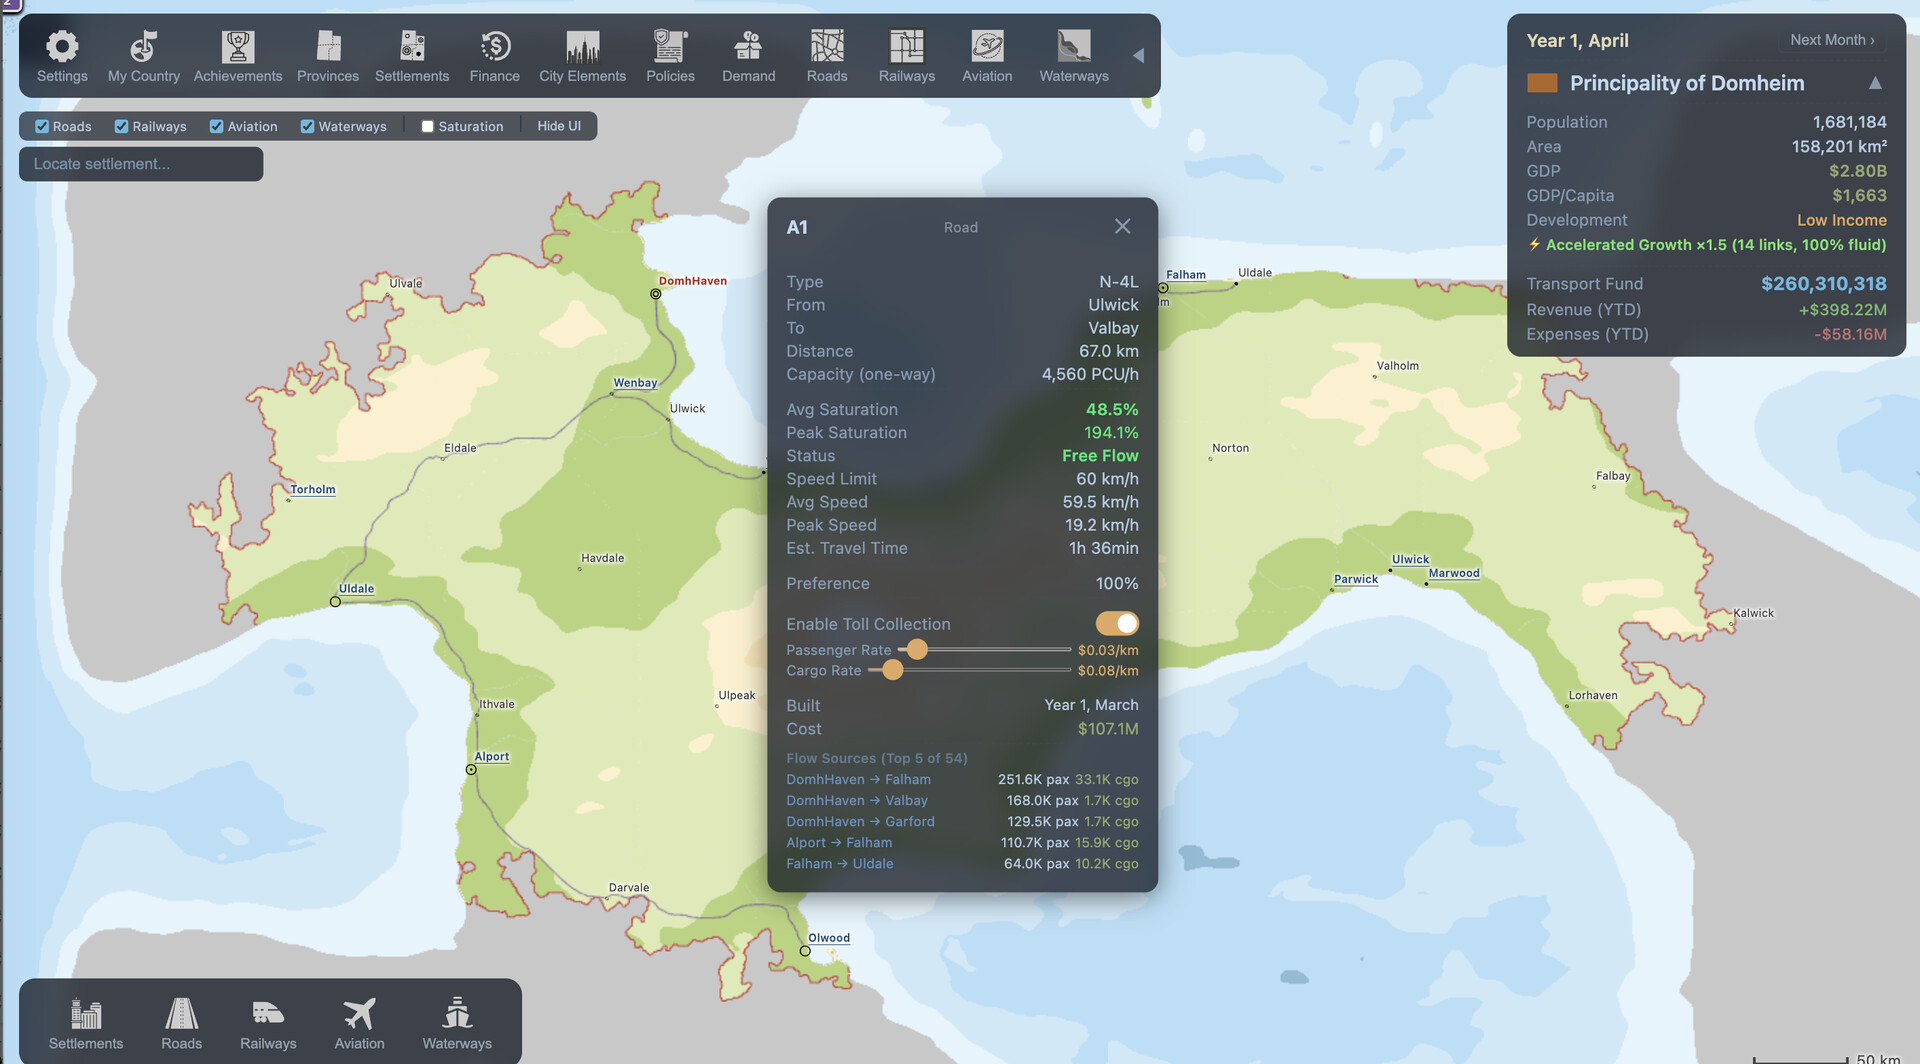Open the Railways train build tool
This screenshot has height=1064, width=1920.
(268, 1014)
